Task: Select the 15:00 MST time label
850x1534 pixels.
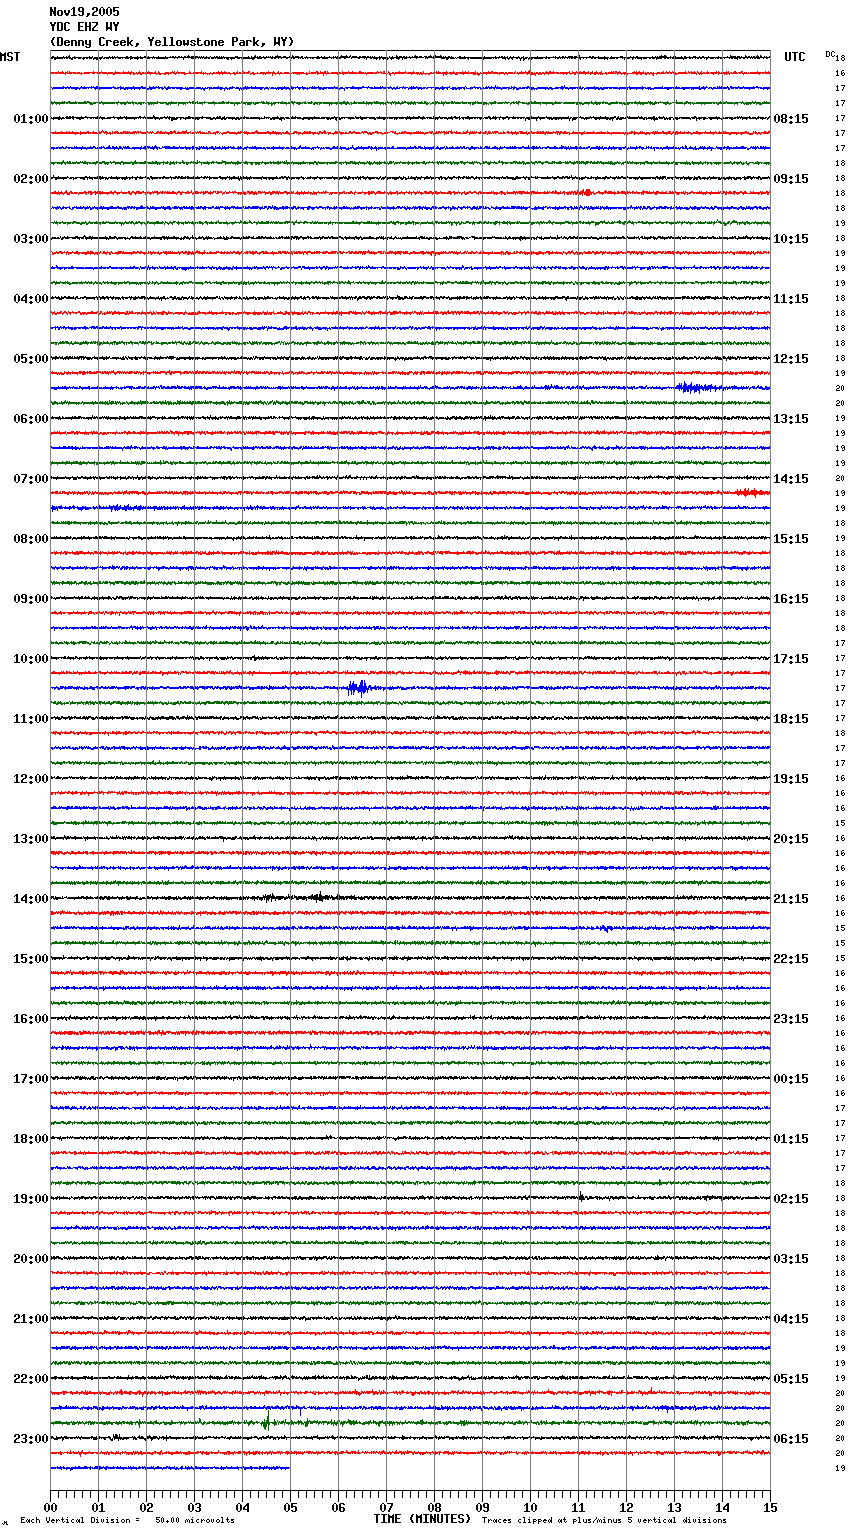Action: click(30, 959)
